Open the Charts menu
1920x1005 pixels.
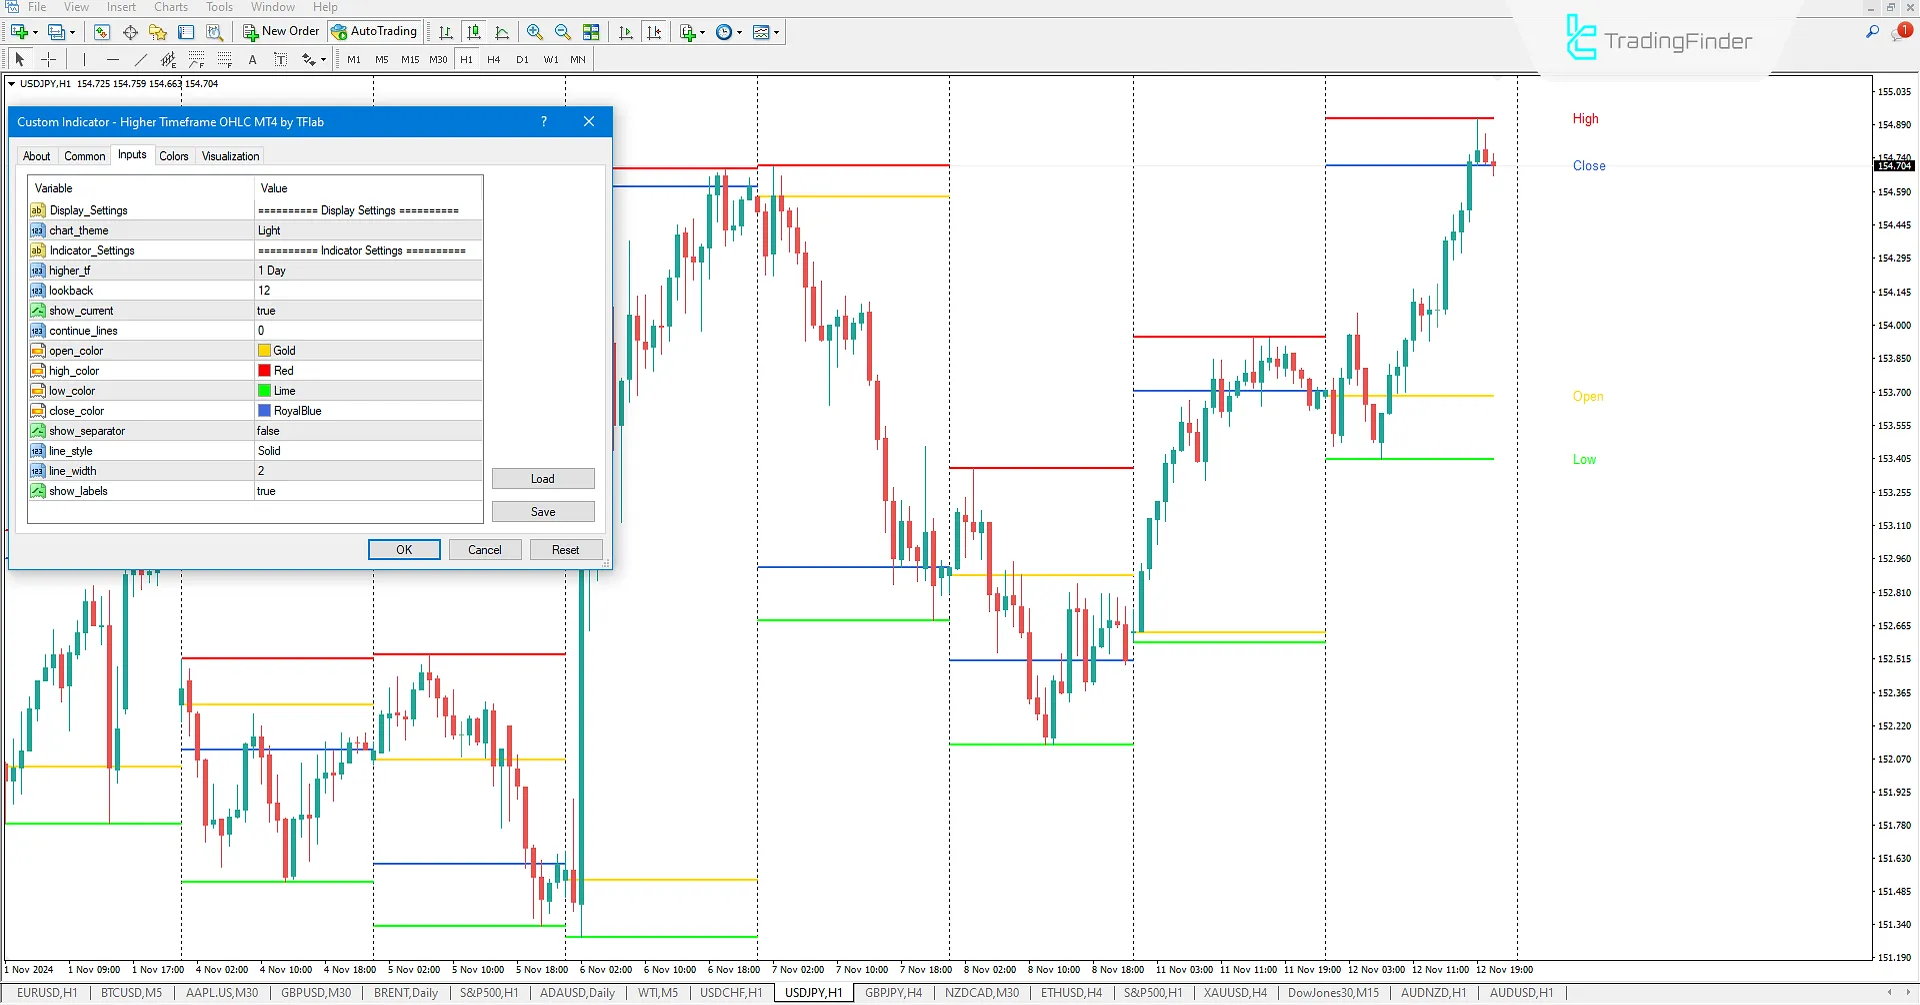click(x=170, y=7)
